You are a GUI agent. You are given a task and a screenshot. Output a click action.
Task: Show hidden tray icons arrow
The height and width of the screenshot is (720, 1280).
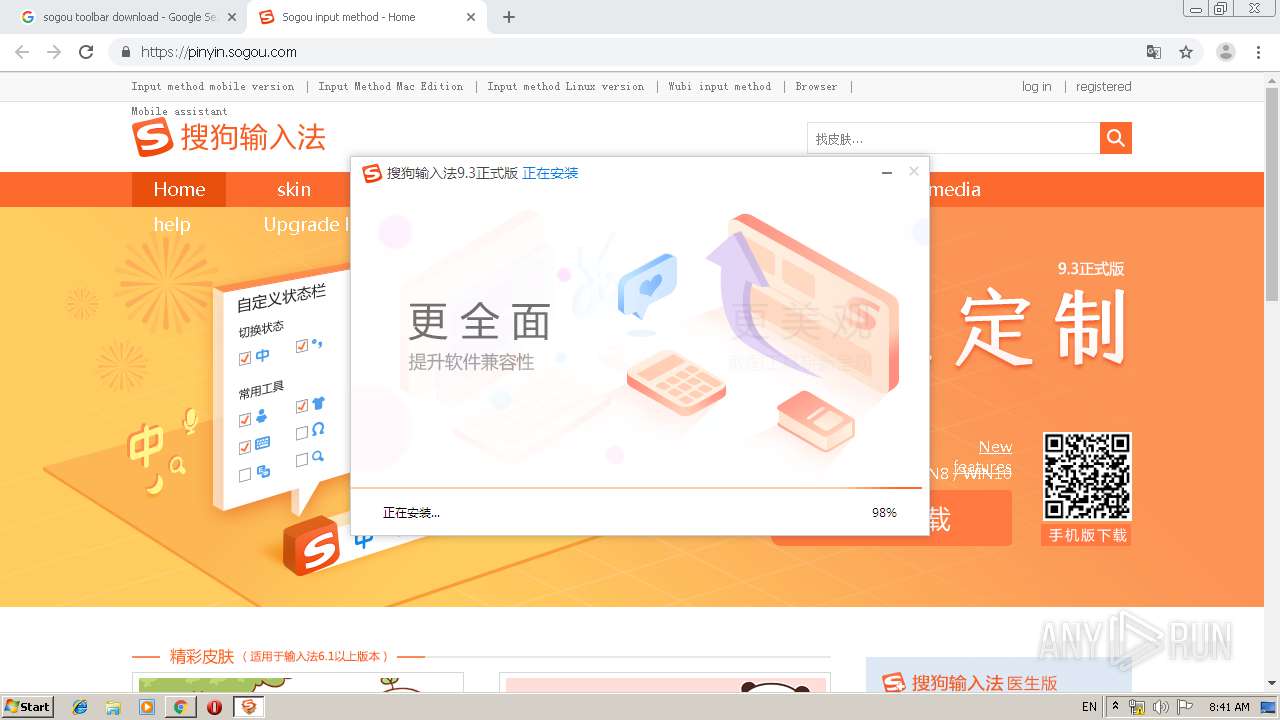tap(1115, 706)
